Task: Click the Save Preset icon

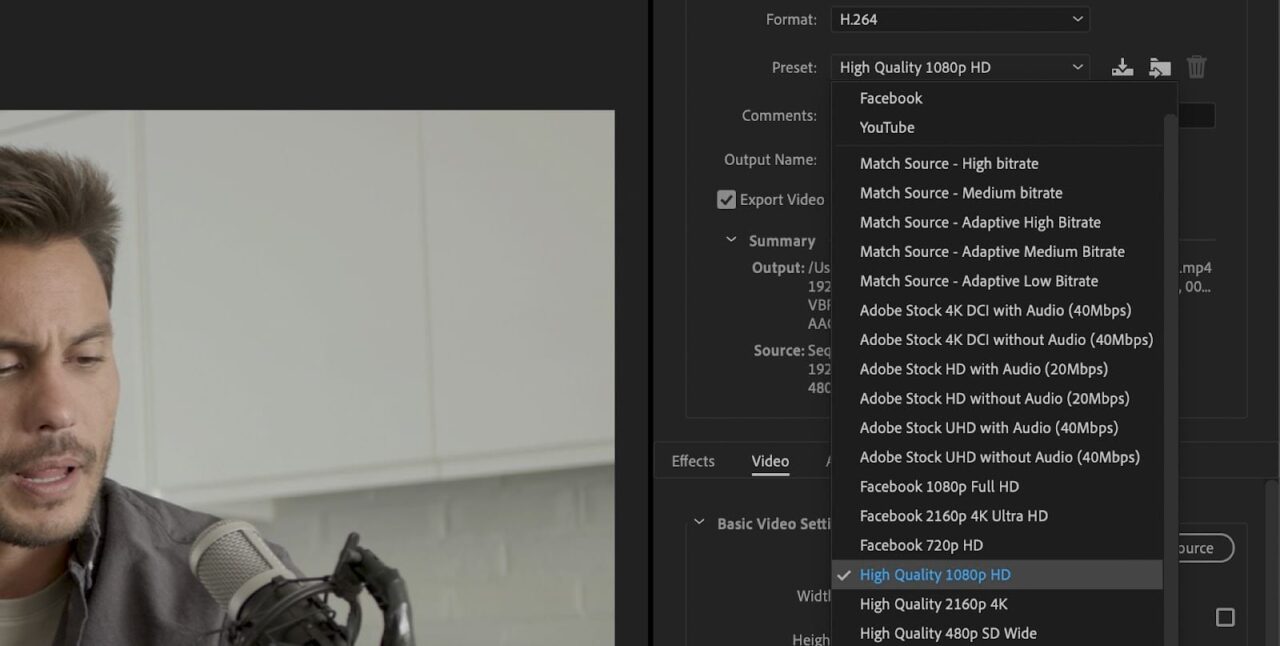Action: [x=1122, y=67]
